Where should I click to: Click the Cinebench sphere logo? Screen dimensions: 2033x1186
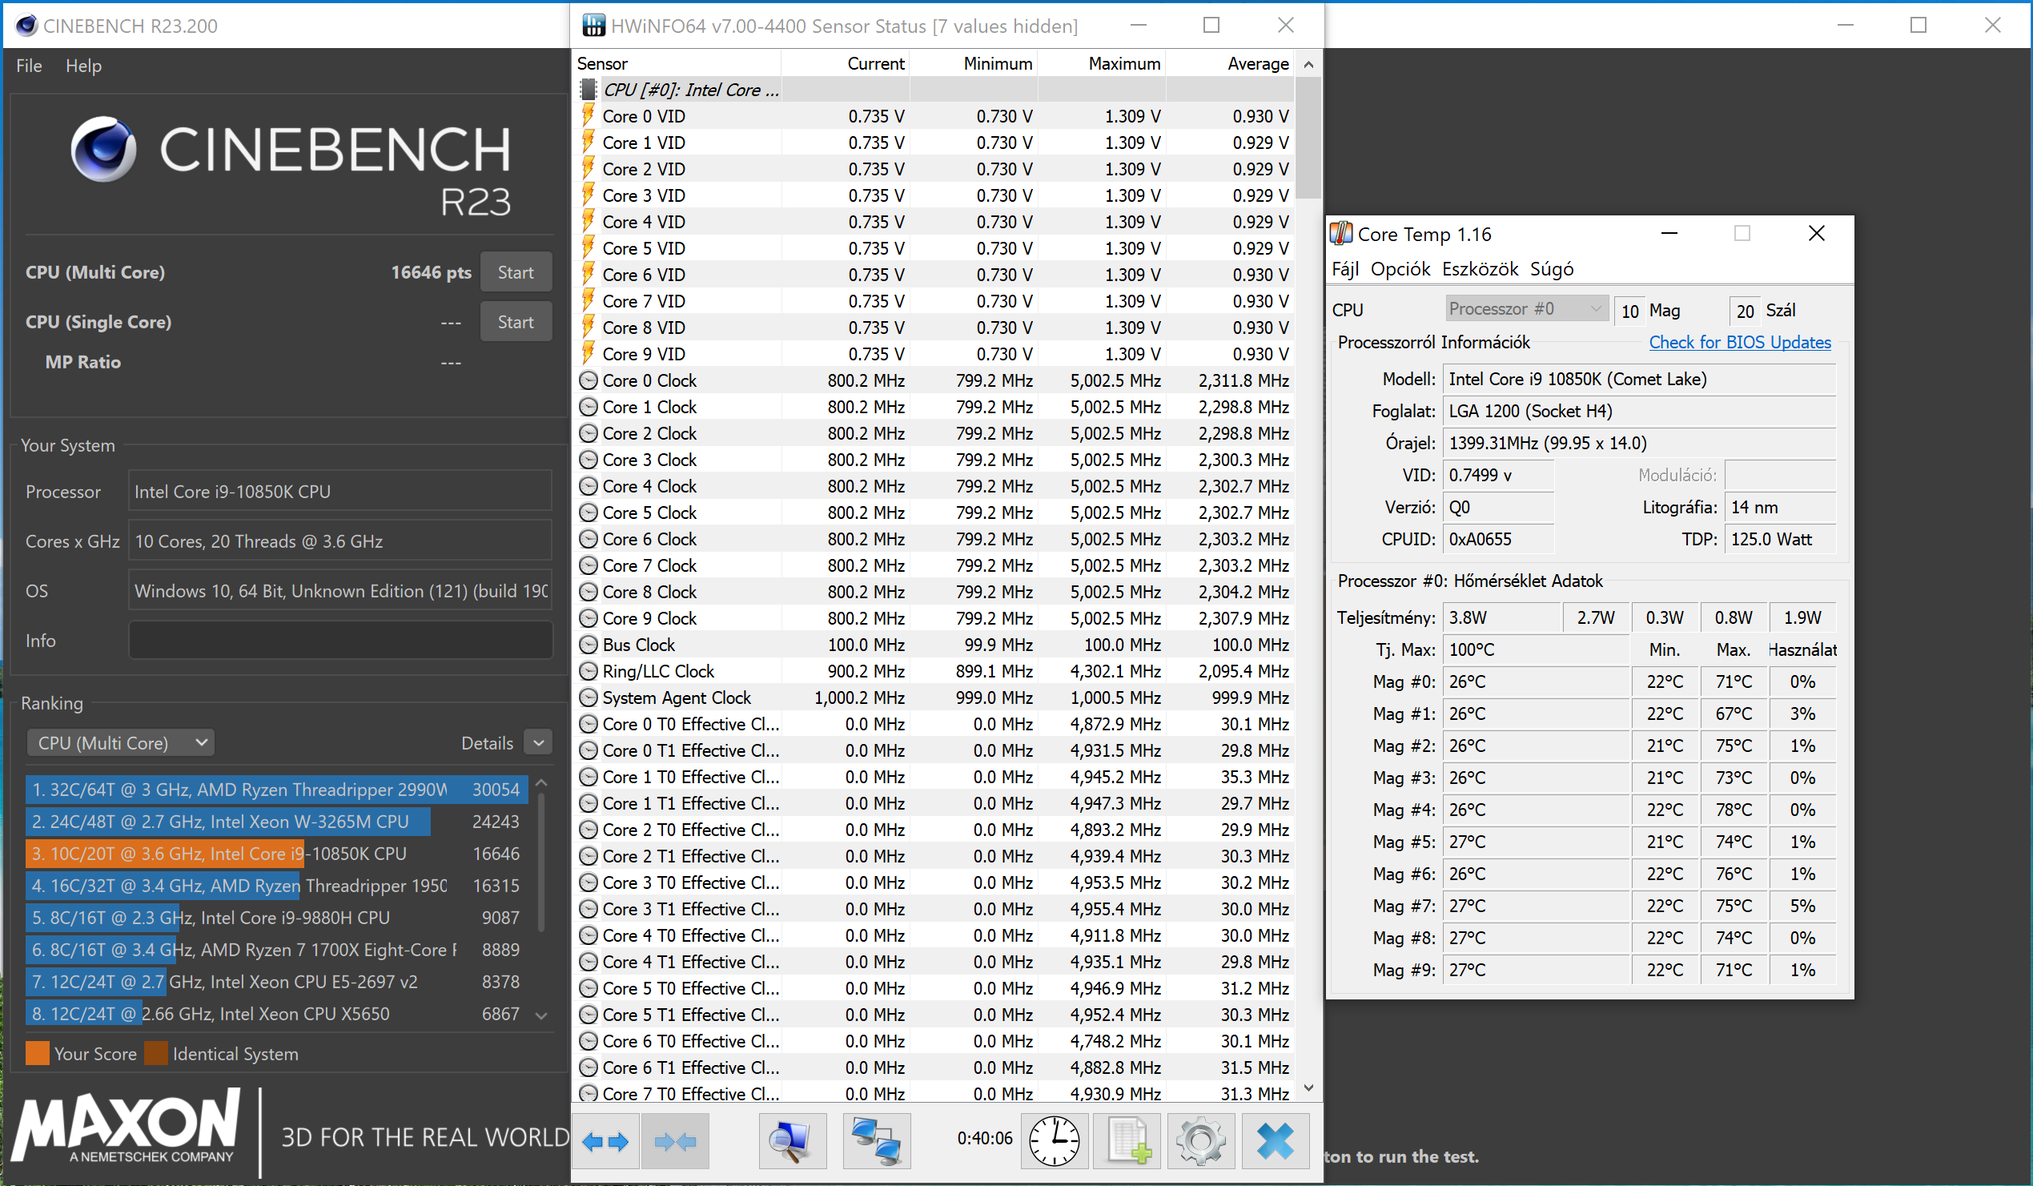coord(103,149)
